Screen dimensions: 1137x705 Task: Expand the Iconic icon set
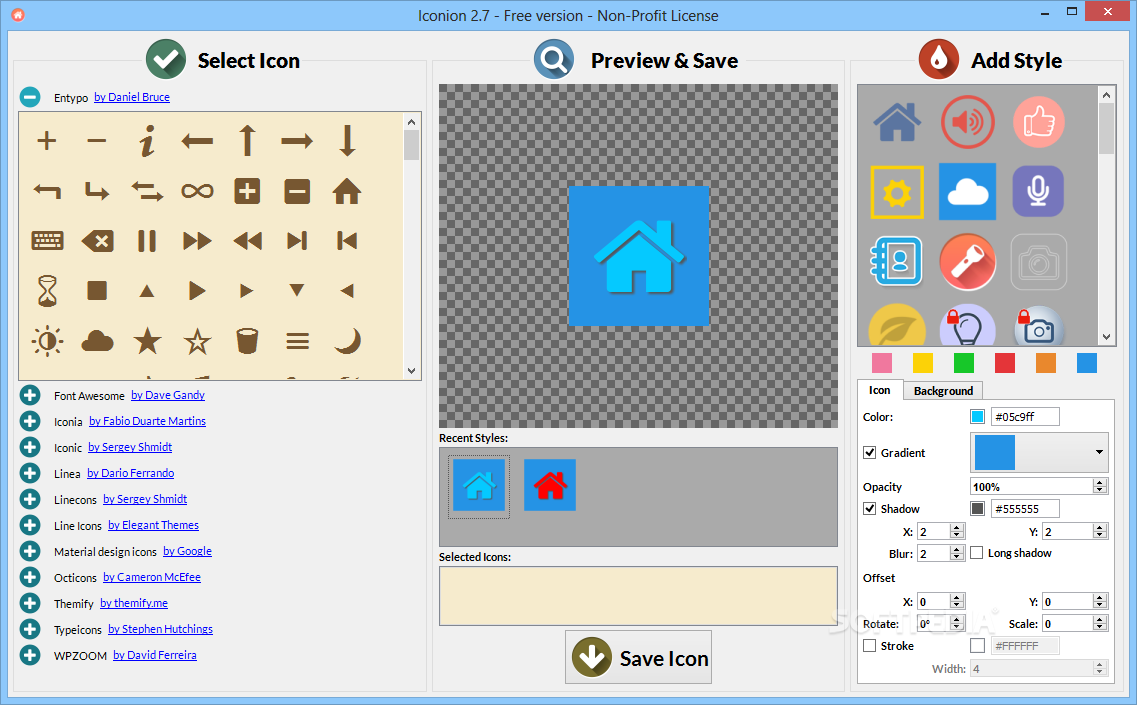click(30, 448)
